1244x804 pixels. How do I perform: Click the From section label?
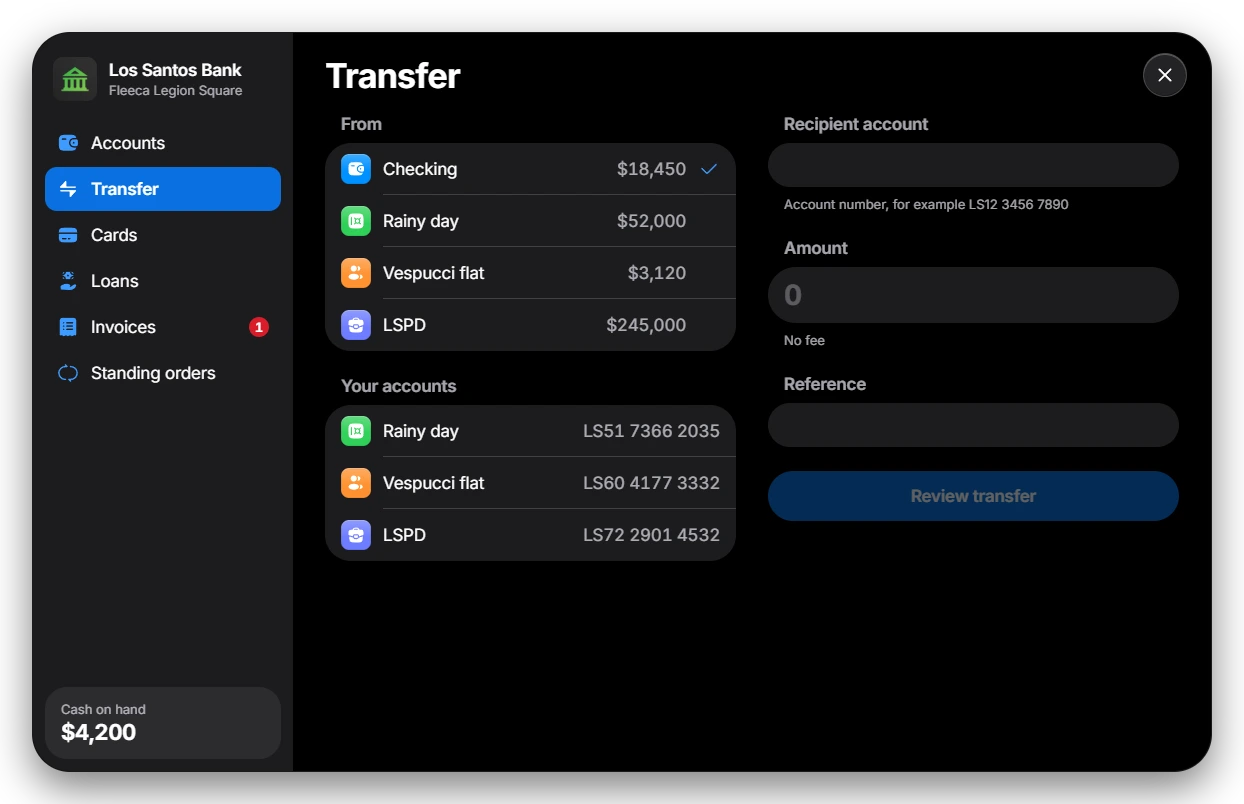(x=361, y=124)
